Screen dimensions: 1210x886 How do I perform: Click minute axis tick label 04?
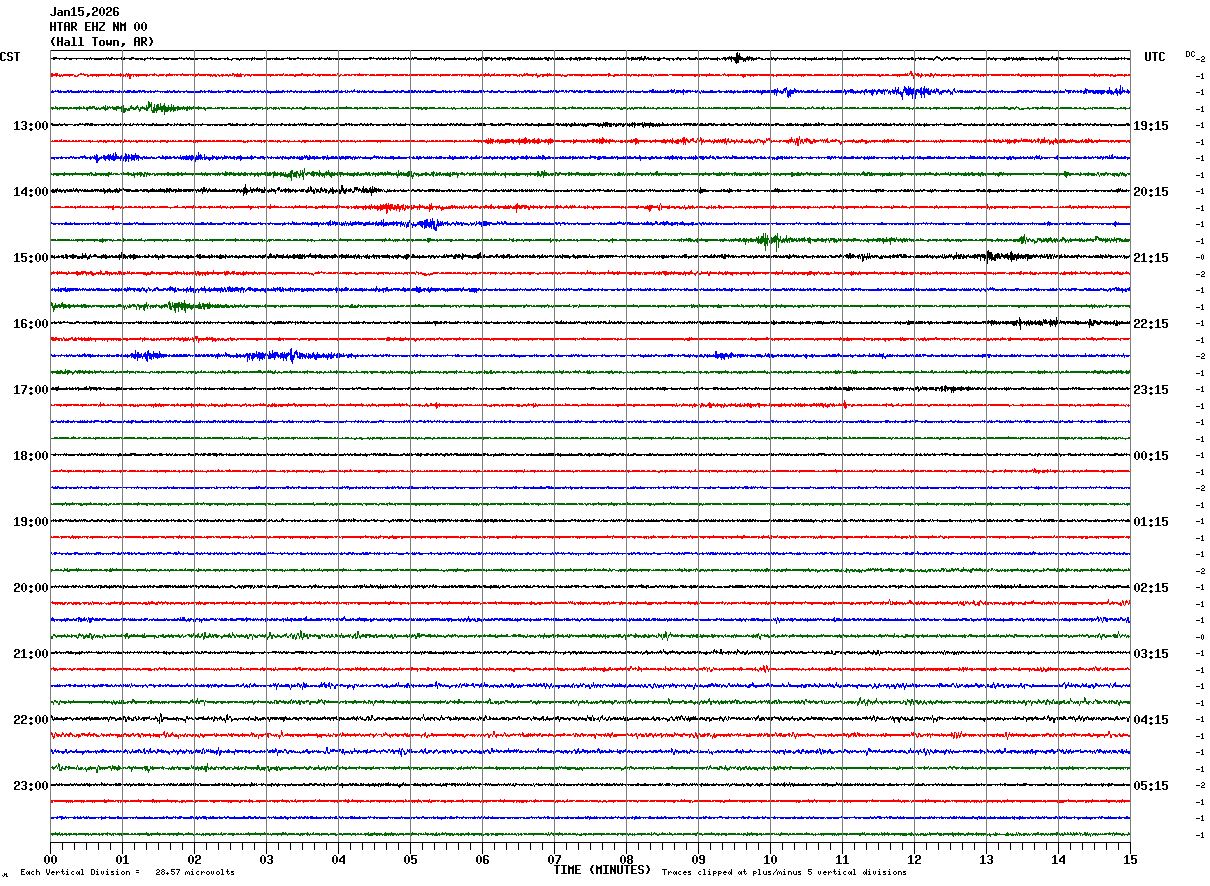(338, 860)
